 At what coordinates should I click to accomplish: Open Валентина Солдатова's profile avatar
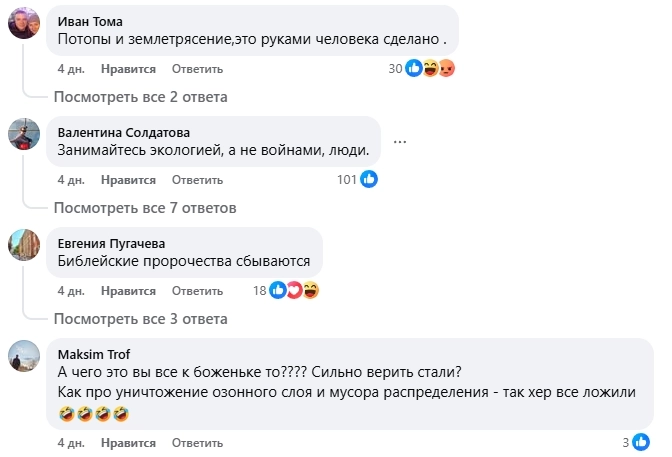(x=24, y=134)
